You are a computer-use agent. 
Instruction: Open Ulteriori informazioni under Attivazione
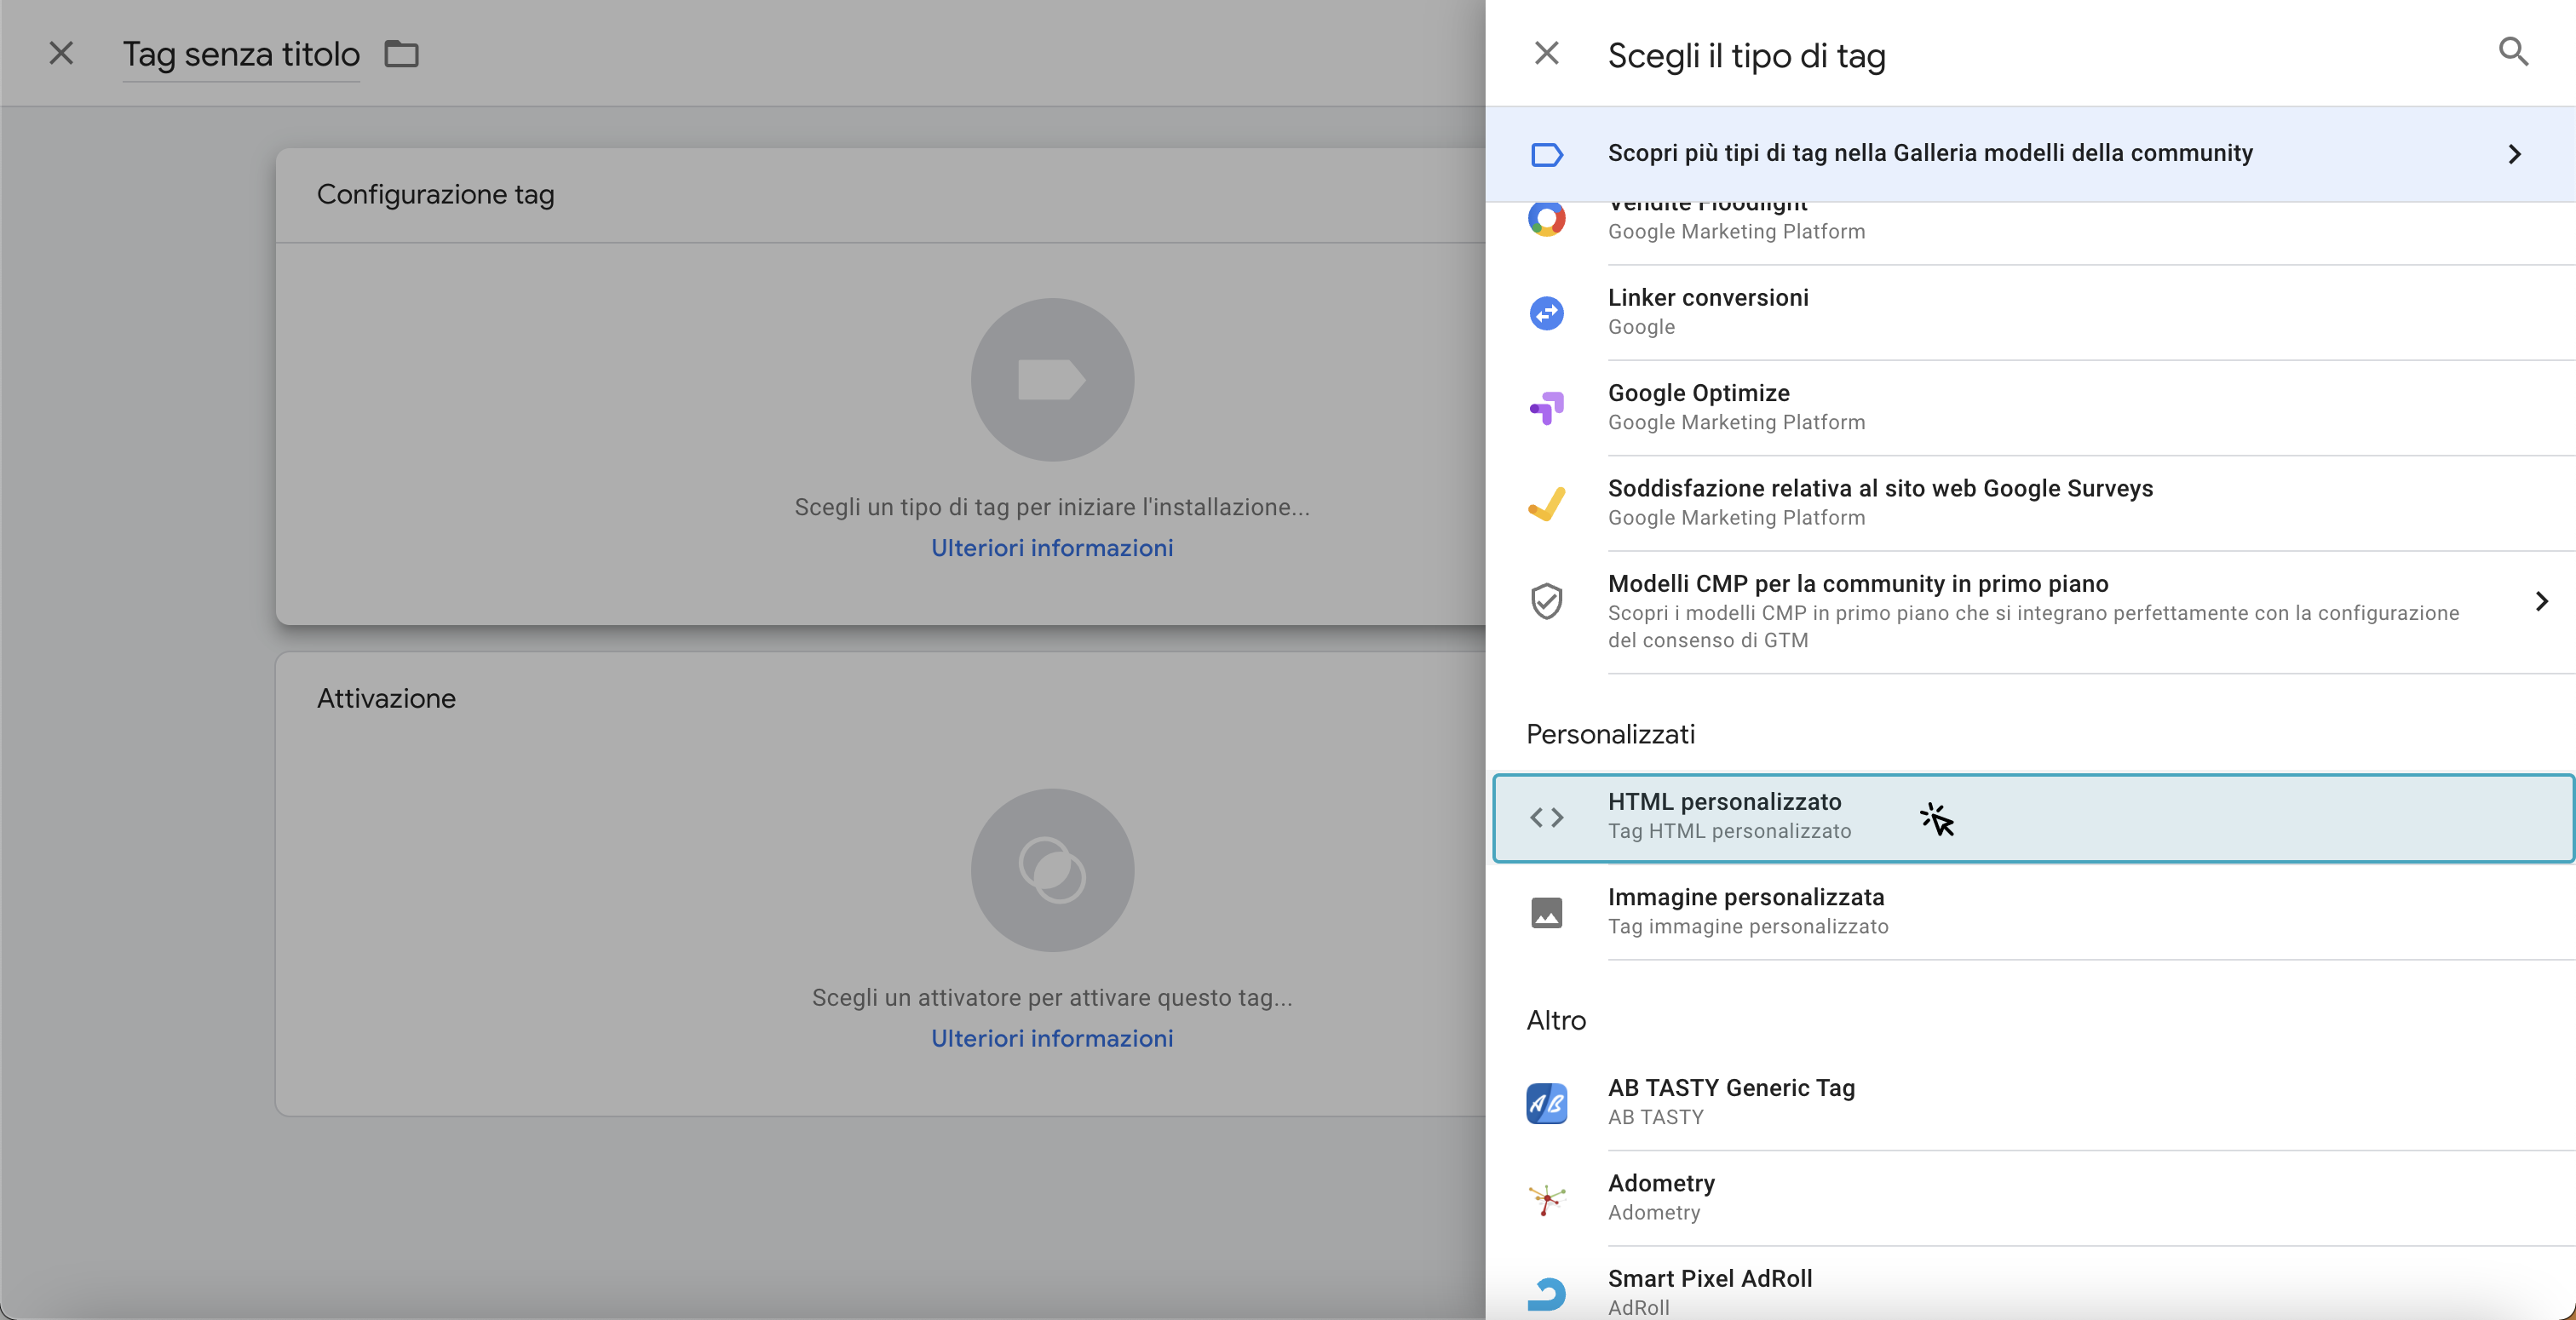(x=1052, y=1039)
